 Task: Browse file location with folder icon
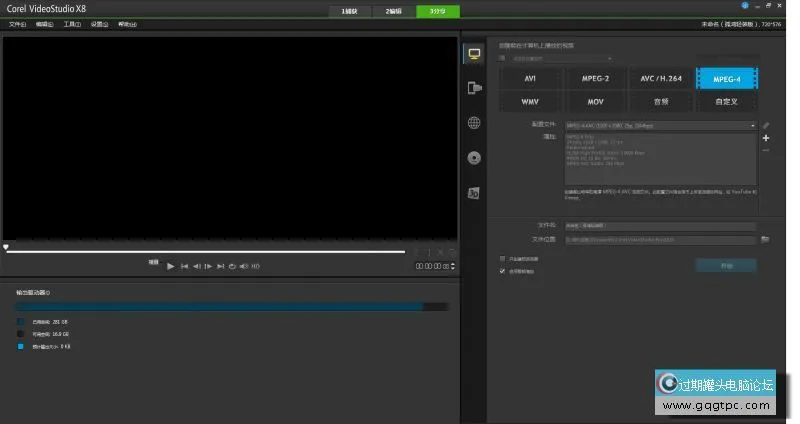[x=765, y=240]
